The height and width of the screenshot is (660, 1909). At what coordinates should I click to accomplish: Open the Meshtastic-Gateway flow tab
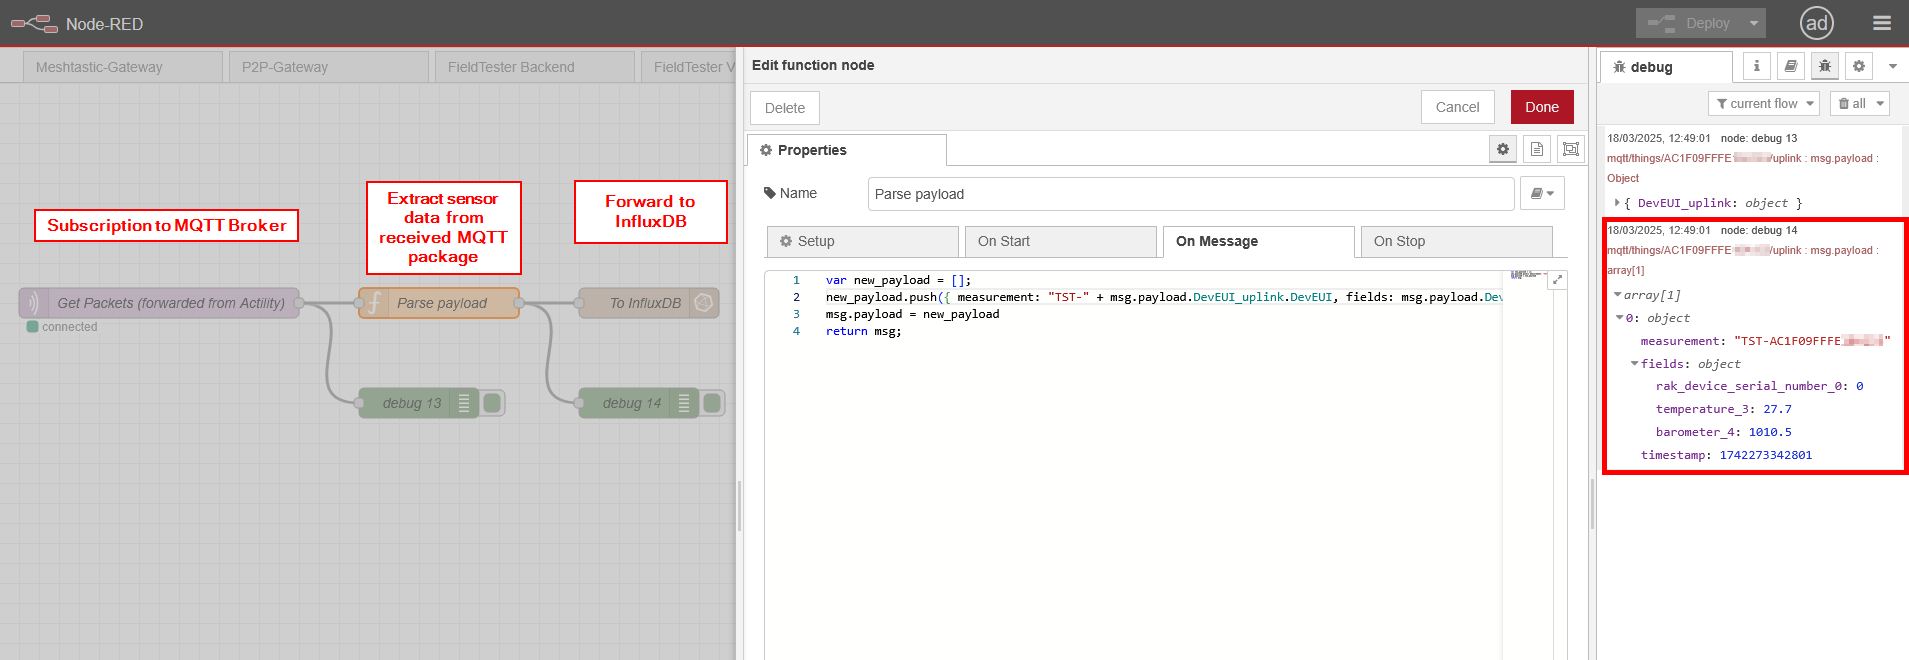point(123,67)
